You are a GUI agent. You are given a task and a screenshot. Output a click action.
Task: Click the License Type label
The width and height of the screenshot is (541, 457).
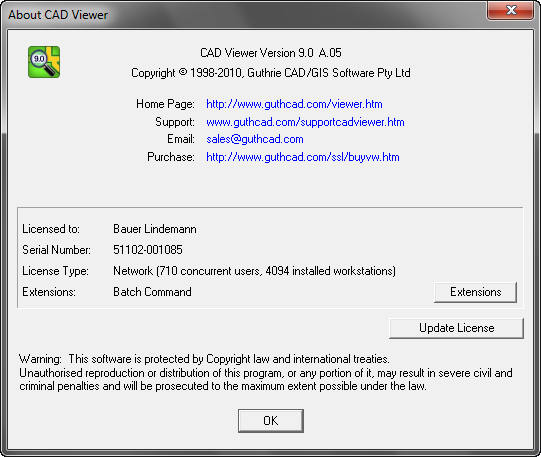55,271
